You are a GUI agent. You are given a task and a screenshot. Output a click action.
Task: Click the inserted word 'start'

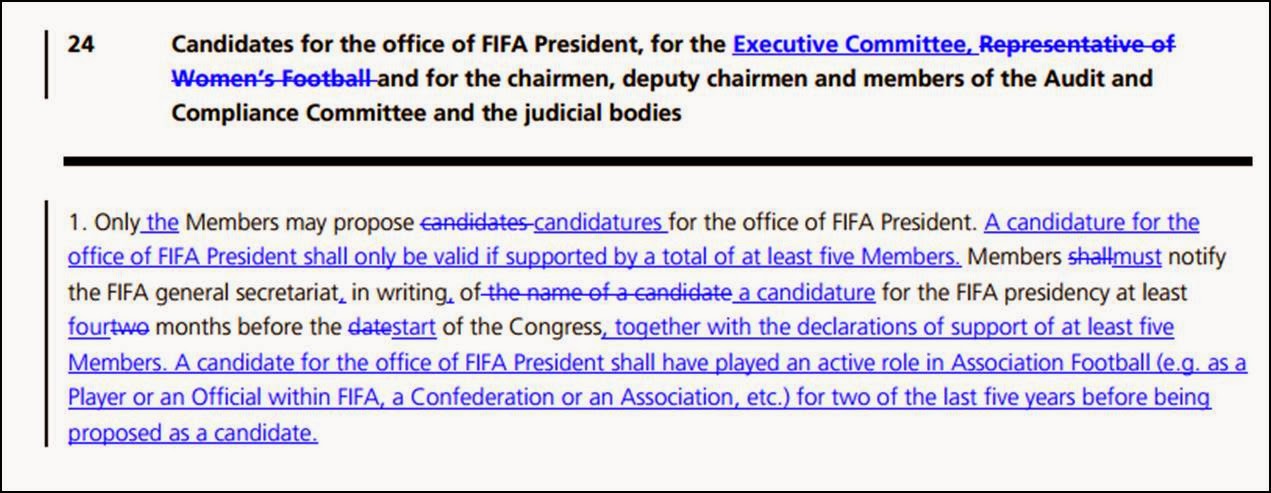(x=414, y=328)
